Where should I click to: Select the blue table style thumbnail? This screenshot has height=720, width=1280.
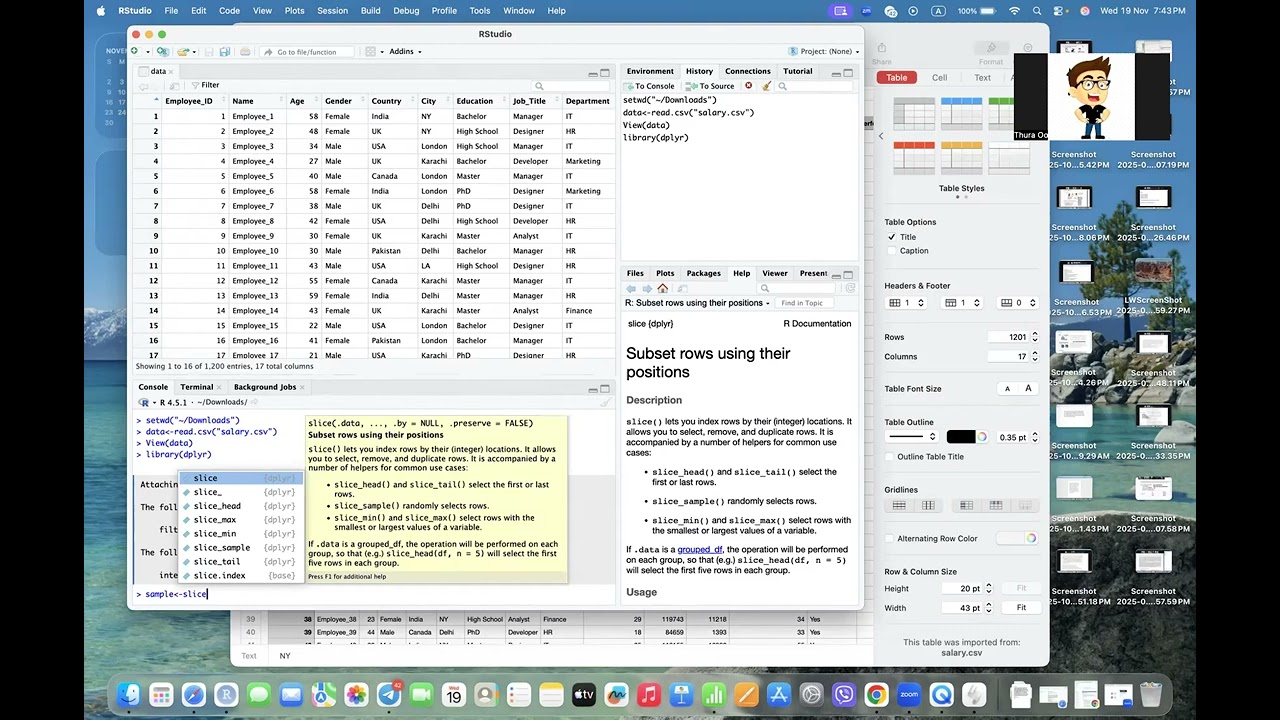point(961,113)
